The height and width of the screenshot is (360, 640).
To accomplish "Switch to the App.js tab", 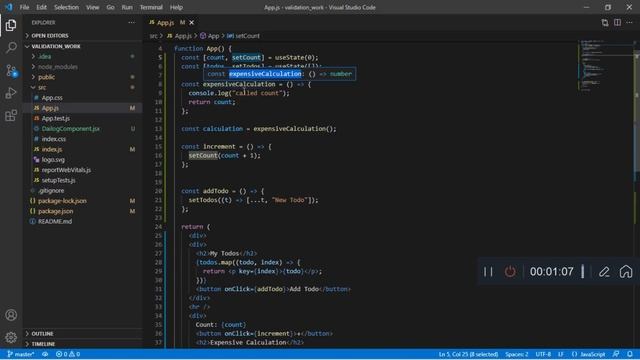I will coord(165,22).
